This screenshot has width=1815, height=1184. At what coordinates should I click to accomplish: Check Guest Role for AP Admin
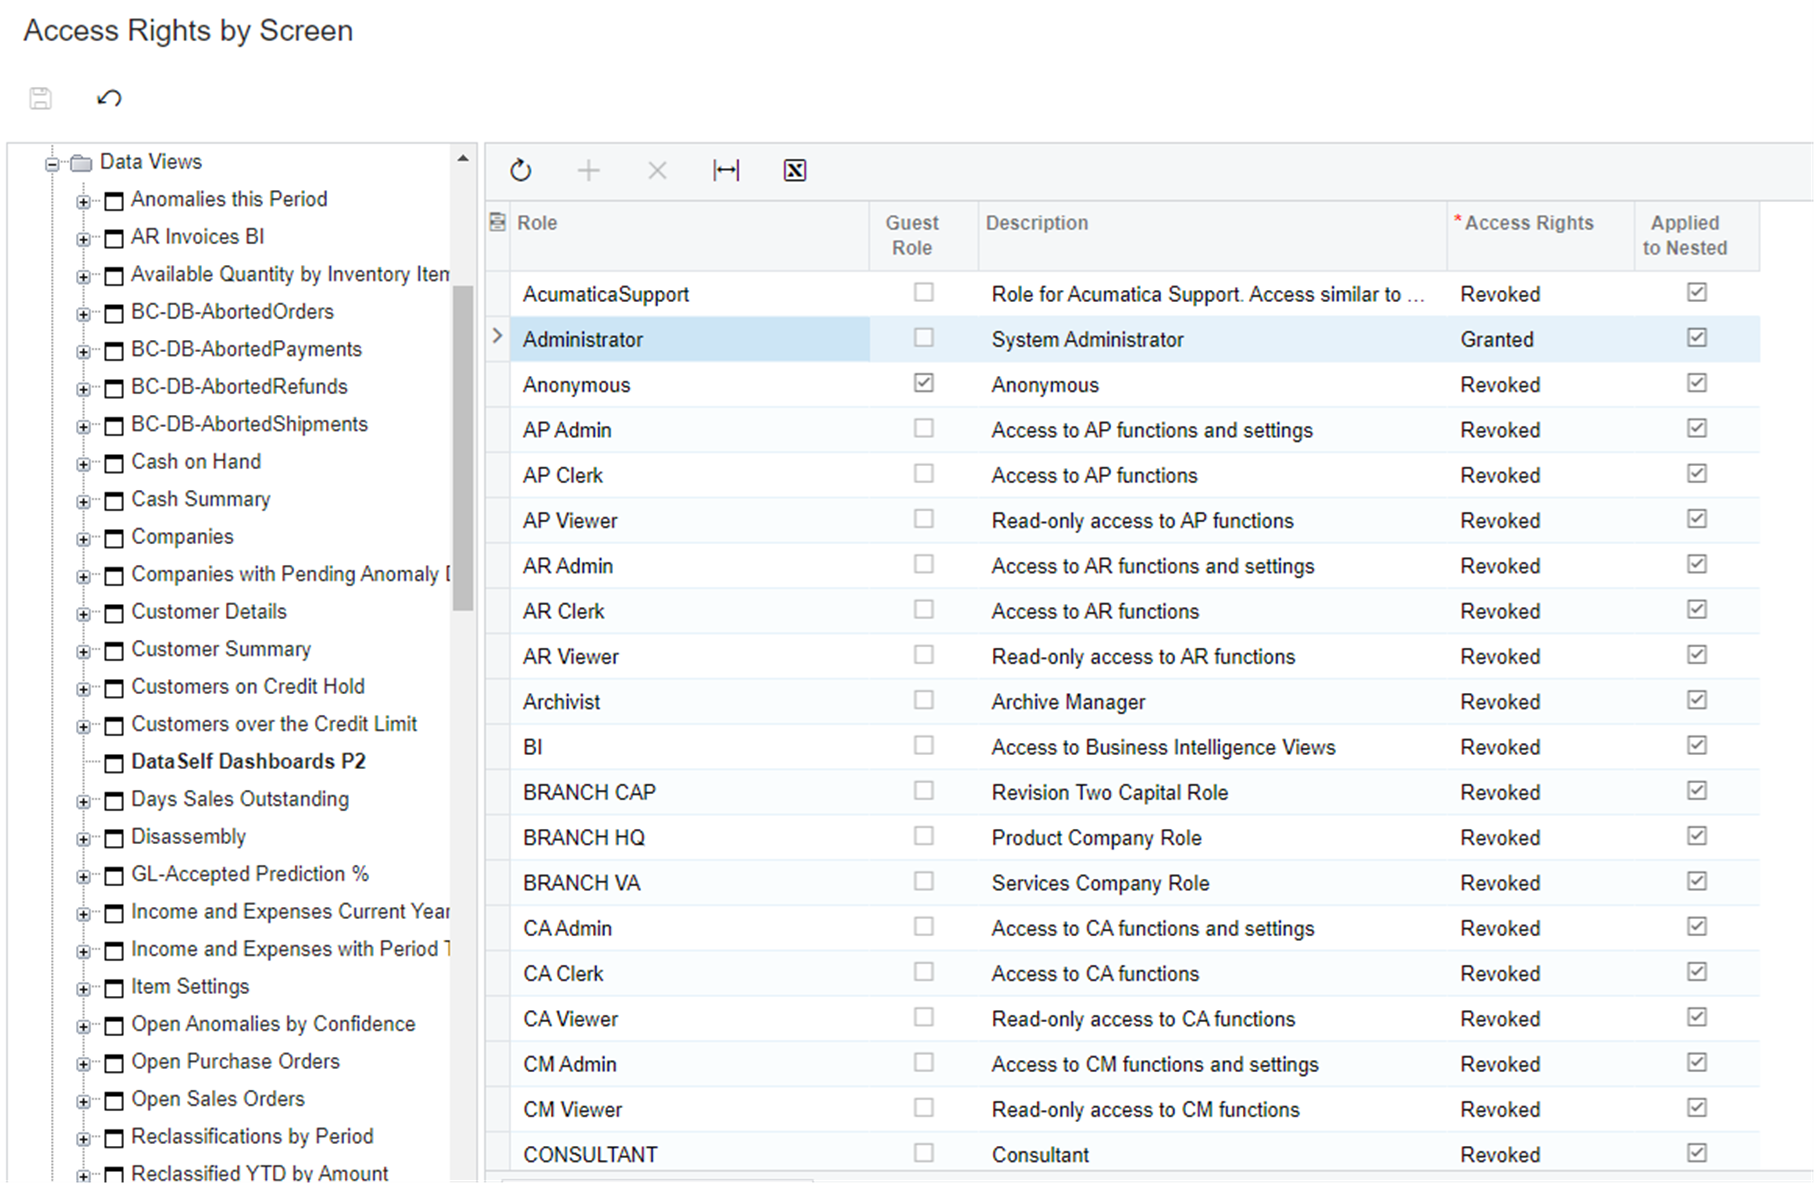click(x=923, y=428)
